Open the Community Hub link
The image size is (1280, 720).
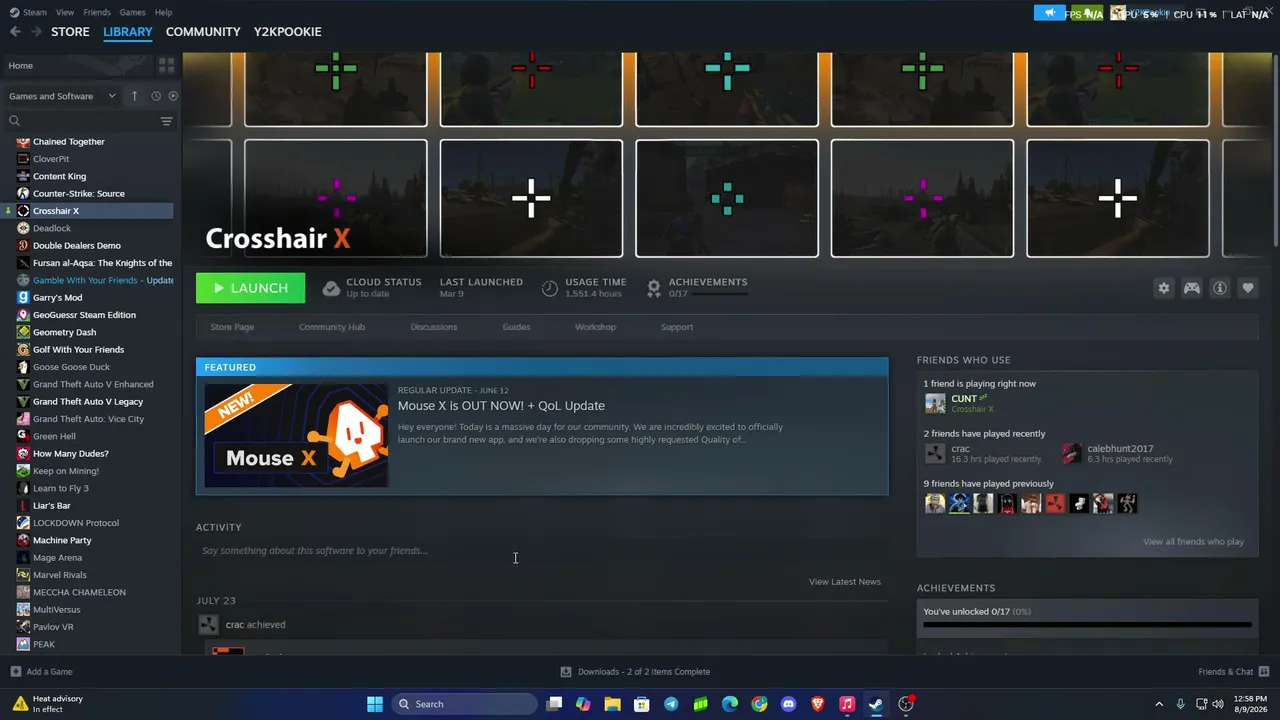(x=332, y=327)
